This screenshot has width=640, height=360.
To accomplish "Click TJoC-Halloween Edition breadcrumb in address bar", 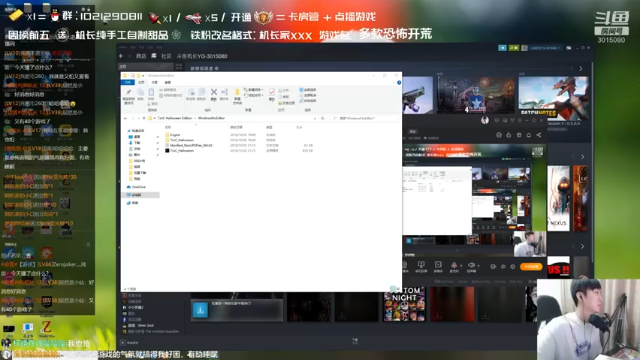I will (175, 118).
